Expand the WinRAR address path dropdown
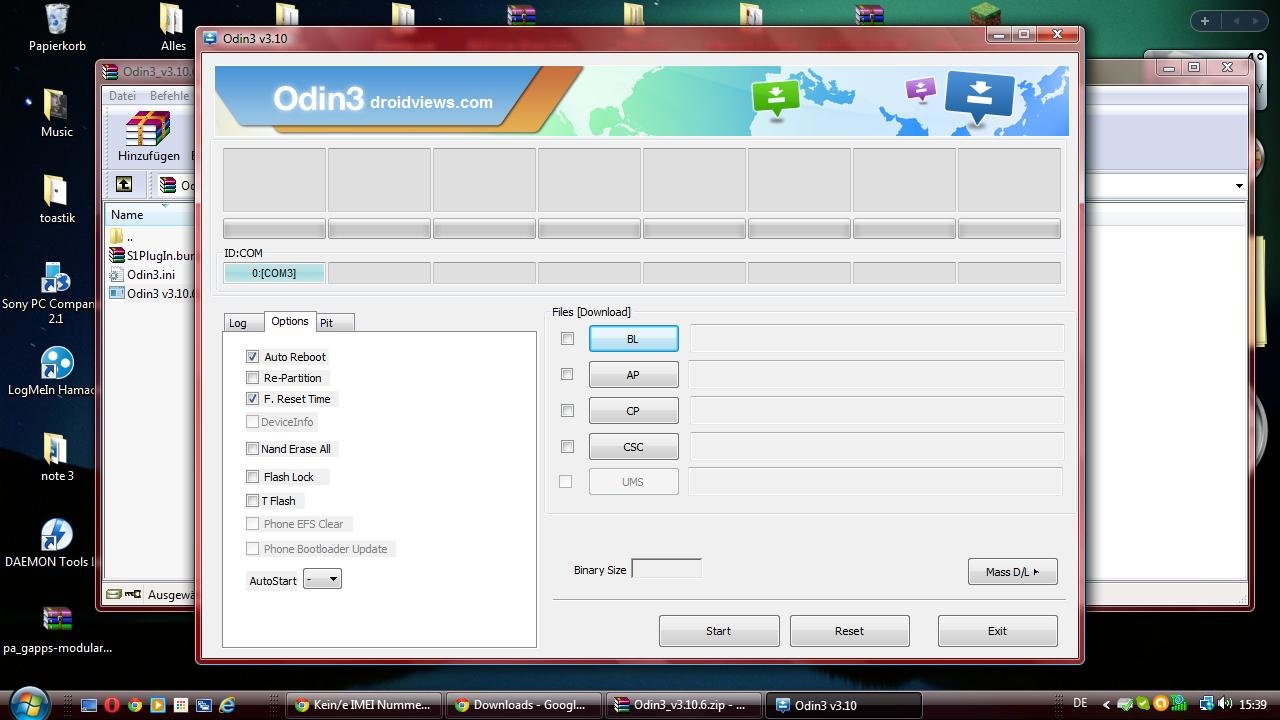 (x=1239, y=186)
